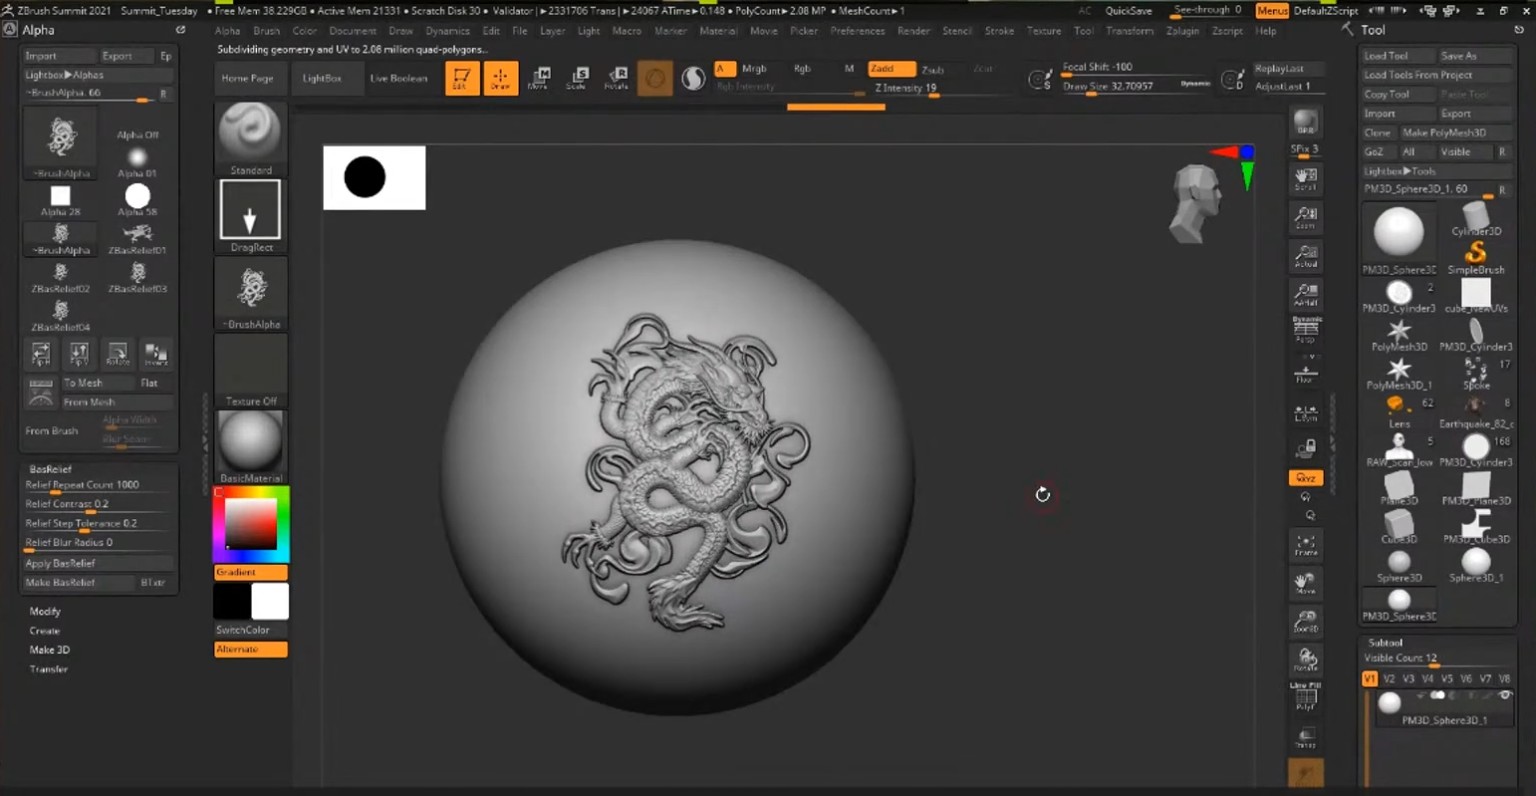Toggle the Zadd sculpt mode
The height and width of the screenshot is (796, 1536).
coord(891,69)
